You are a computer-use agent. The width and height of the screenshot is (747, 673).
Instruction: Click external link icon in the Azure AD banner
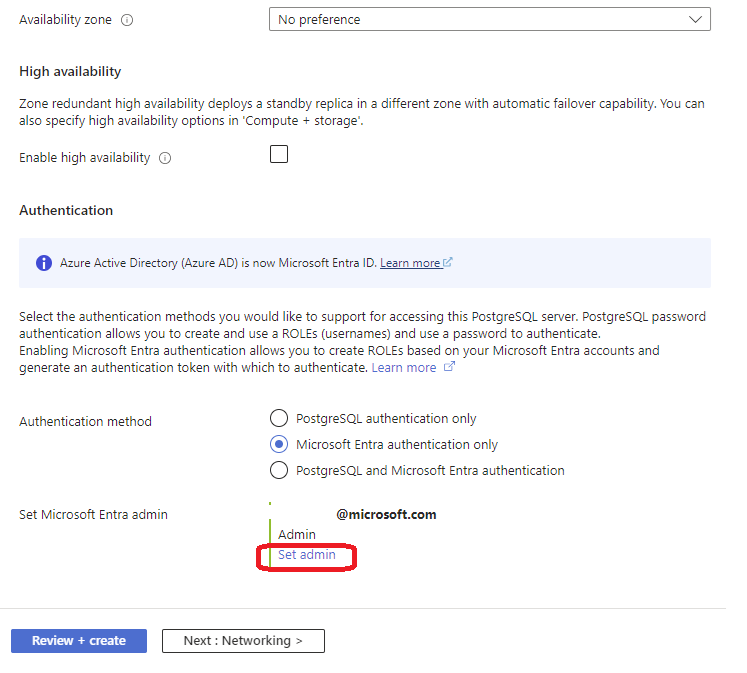point(448,263)
